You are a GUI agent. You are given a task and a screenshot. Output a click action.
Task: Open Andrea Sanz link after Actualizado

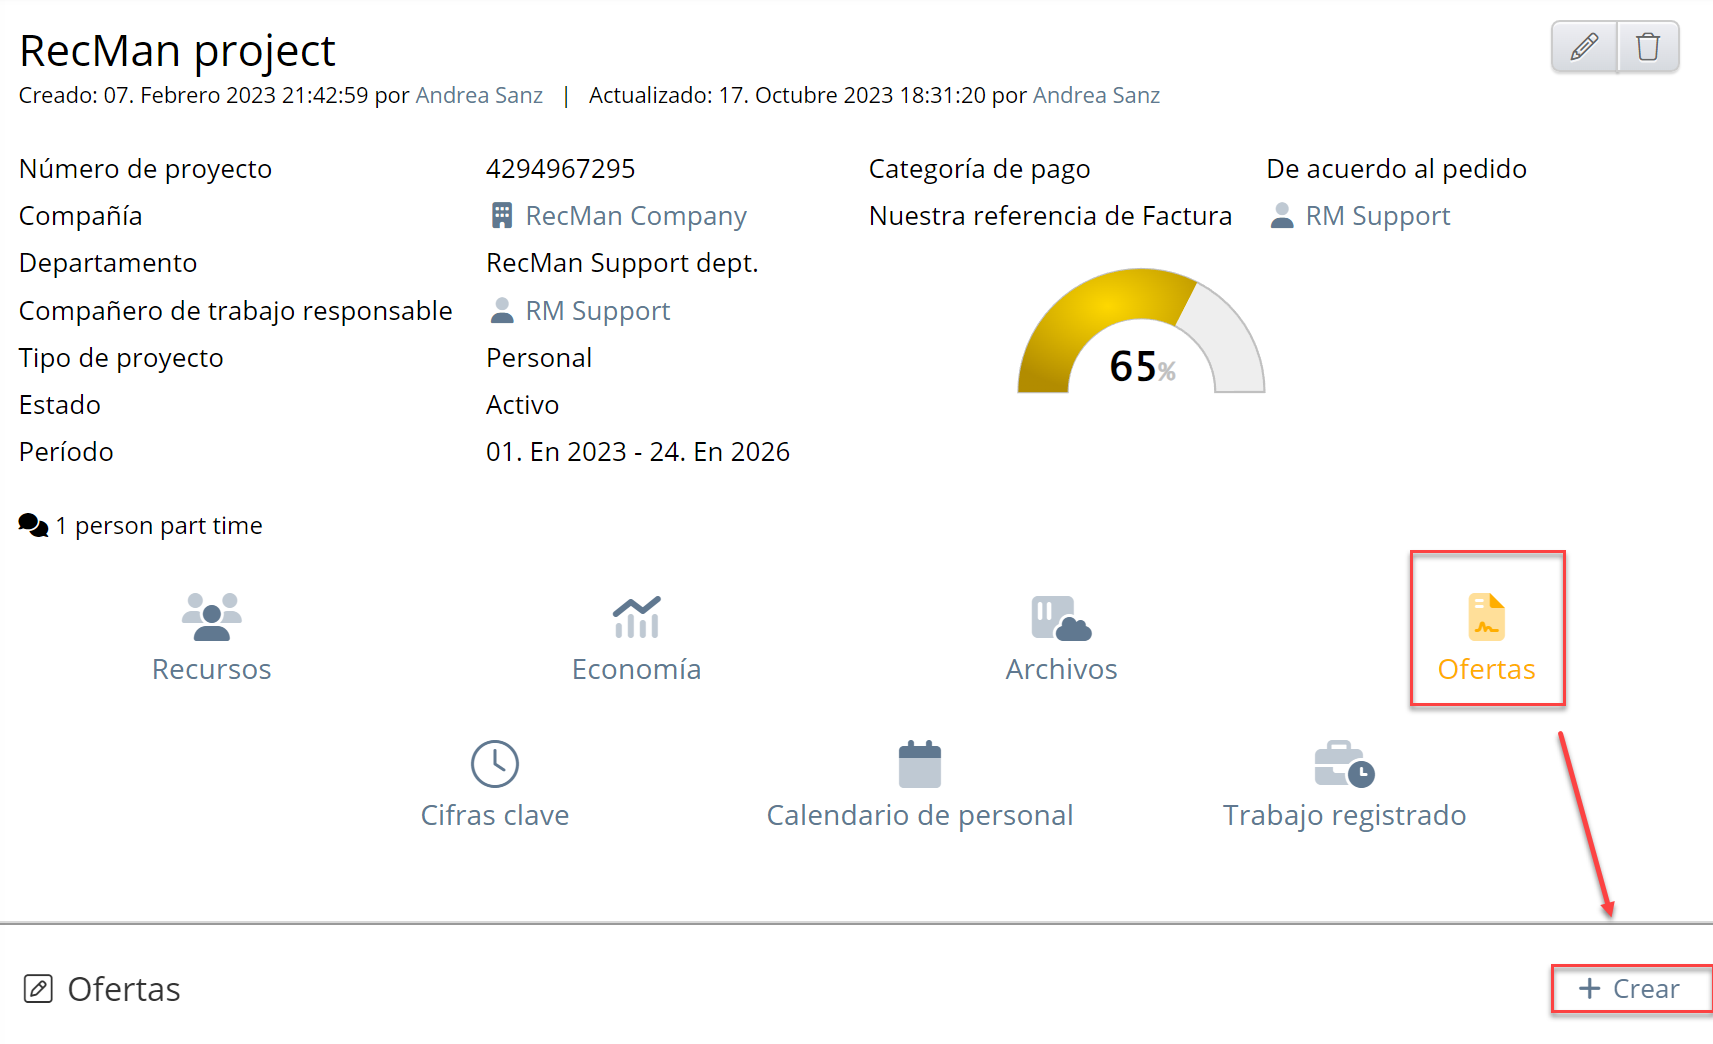(x=1096, y=95)
